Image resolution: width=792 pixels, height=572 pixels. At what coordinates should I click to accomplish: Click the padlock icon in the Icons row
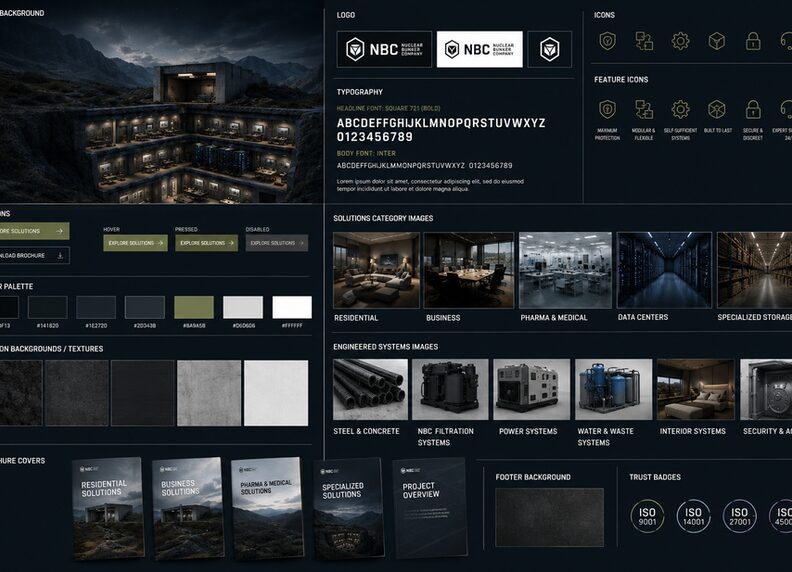pos(753,41)
